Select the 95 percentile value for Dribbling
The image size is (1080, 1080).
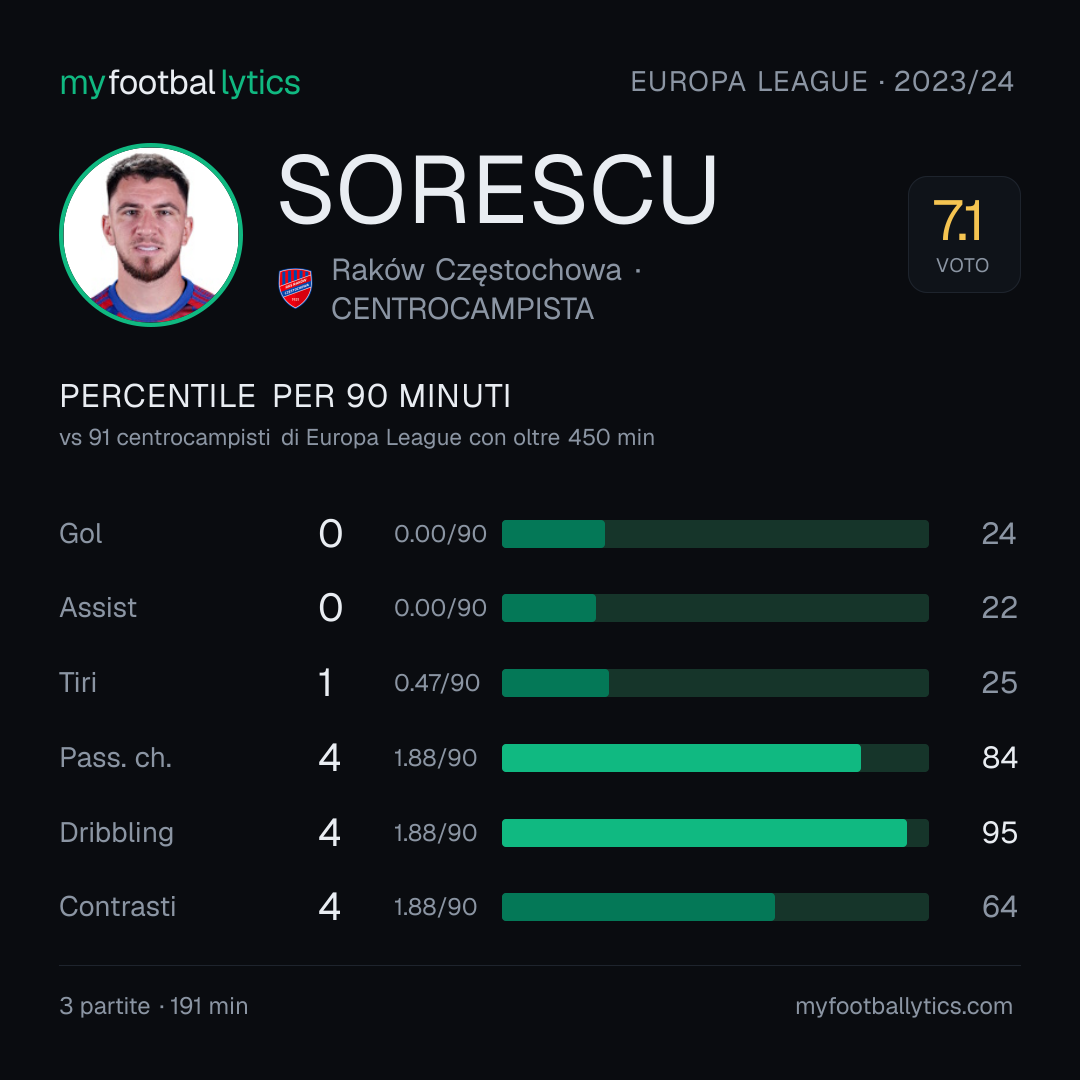click(x=999, y=833)
